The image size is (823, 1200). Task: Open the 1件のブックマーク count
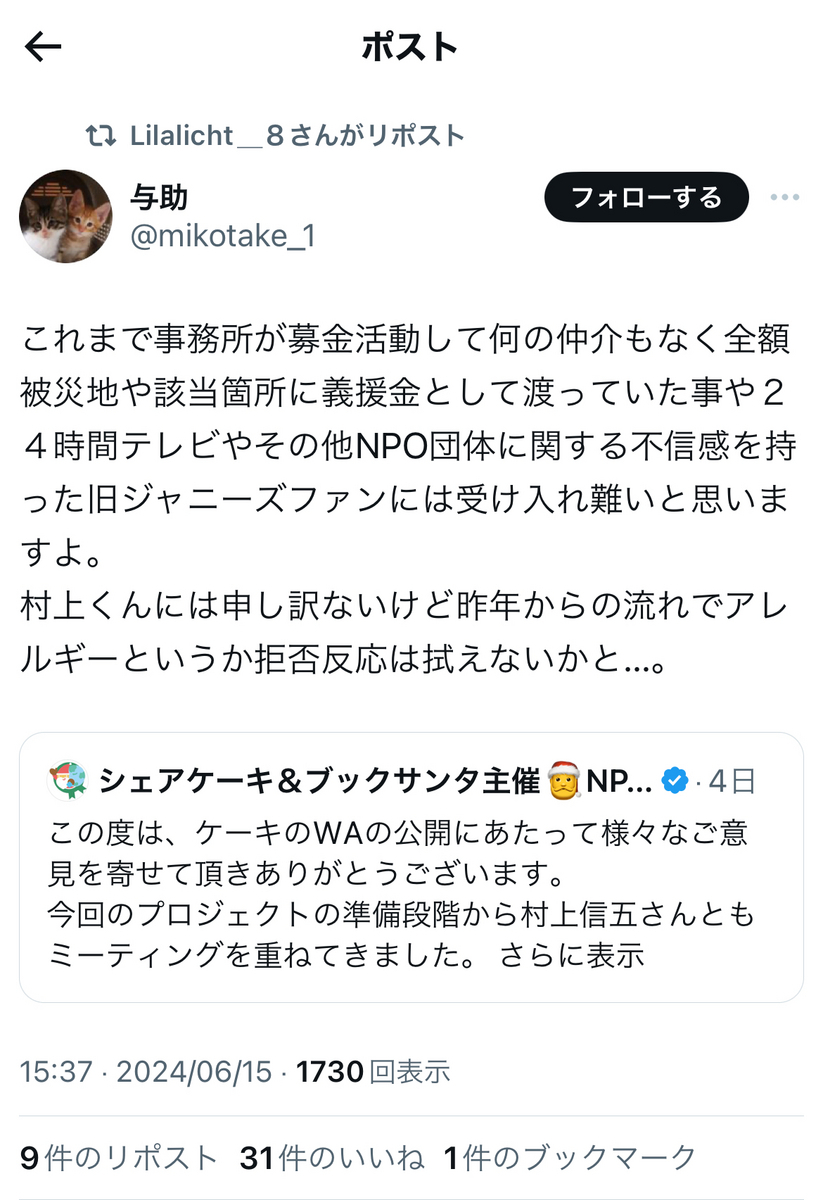tap(570, 1158)
